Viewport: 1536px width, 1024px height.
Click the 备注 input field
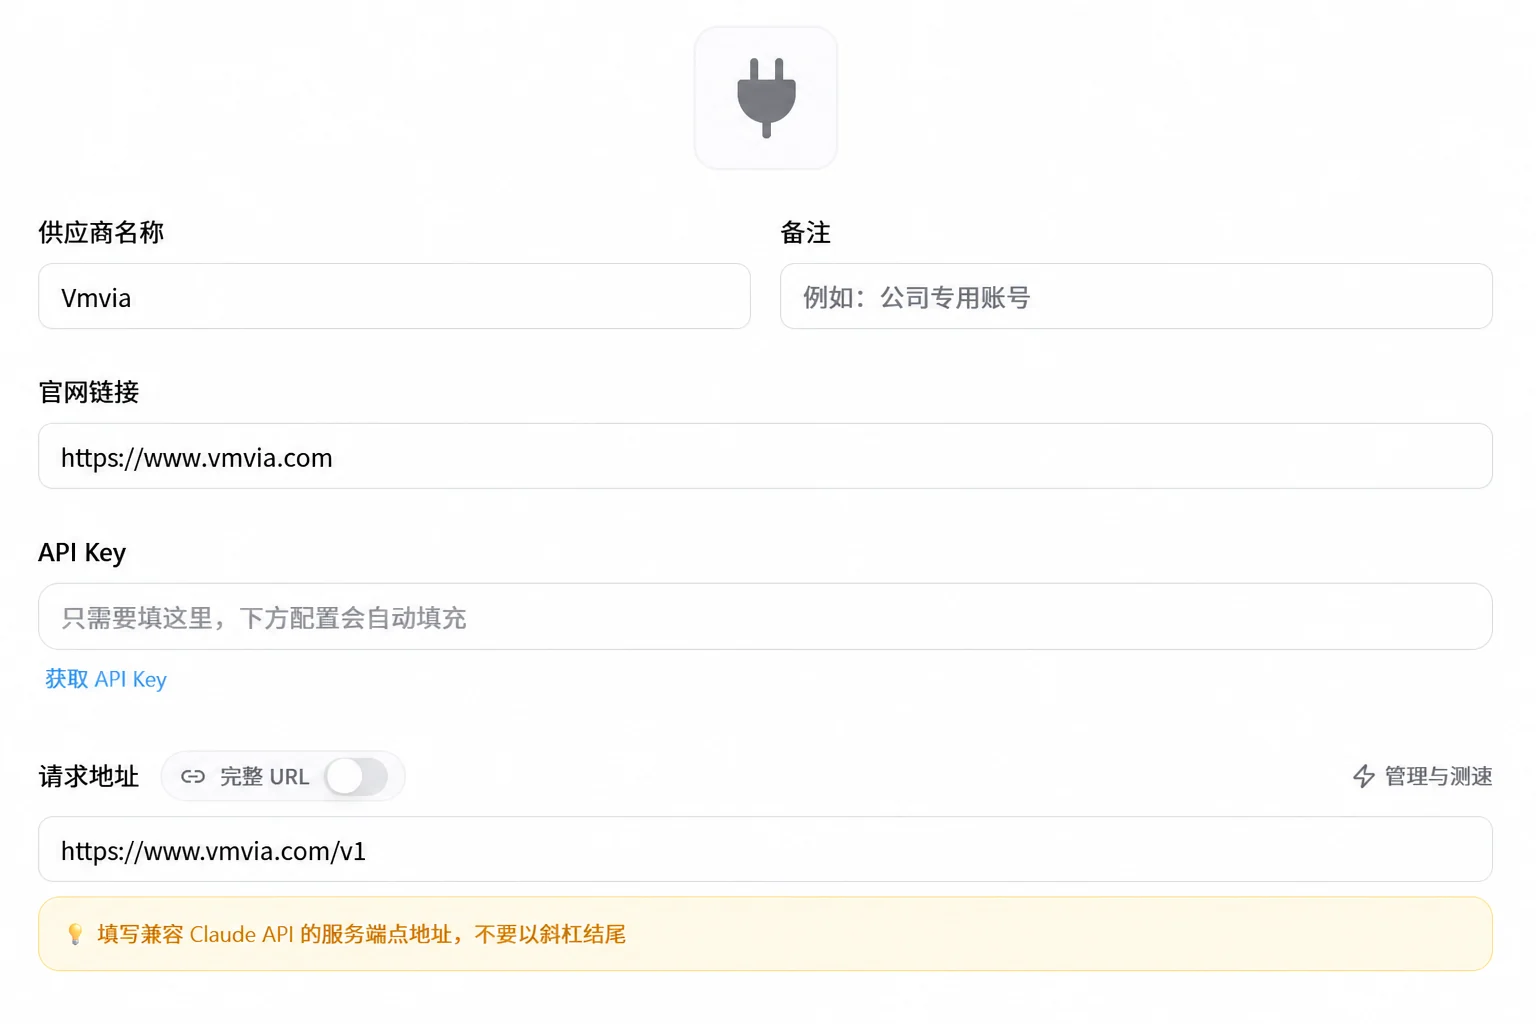(x=1136, y=296)
